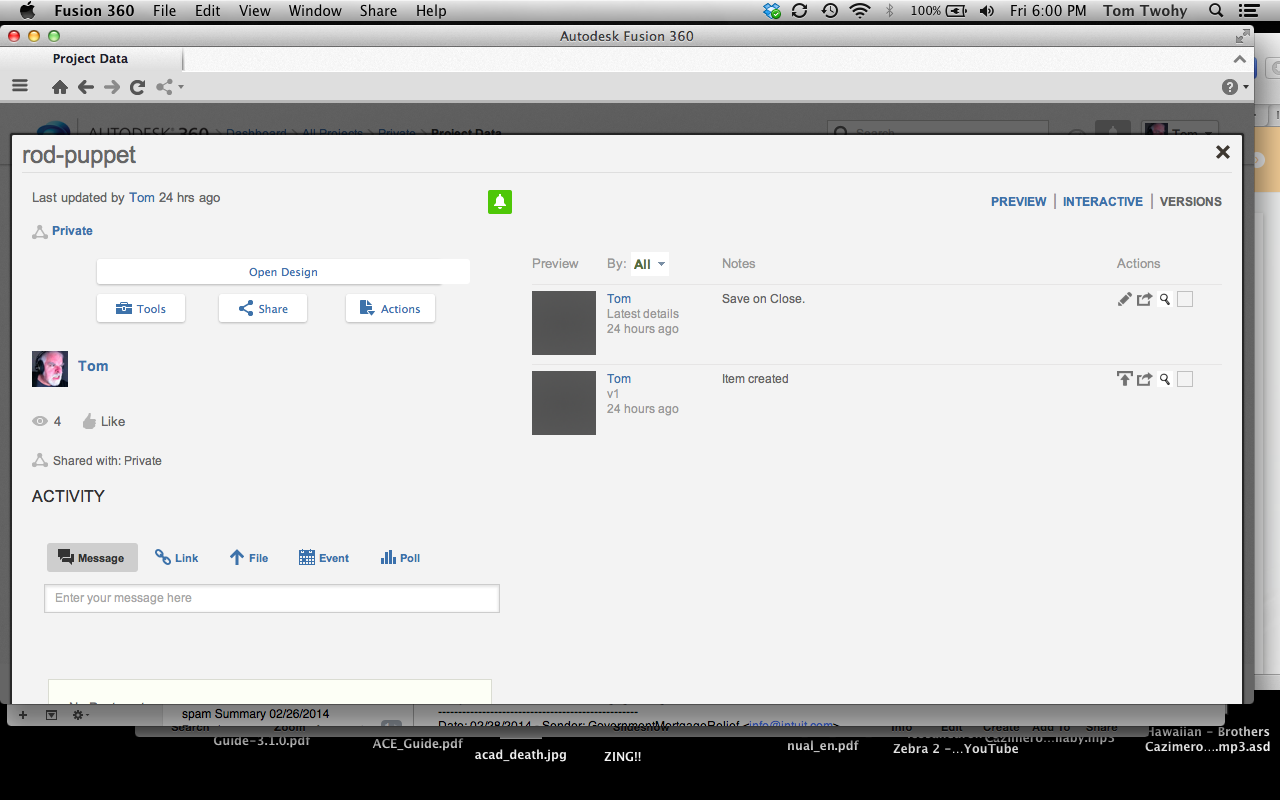
Task: Open the v1 version thumbnail
Action: (x=564, y=403)
